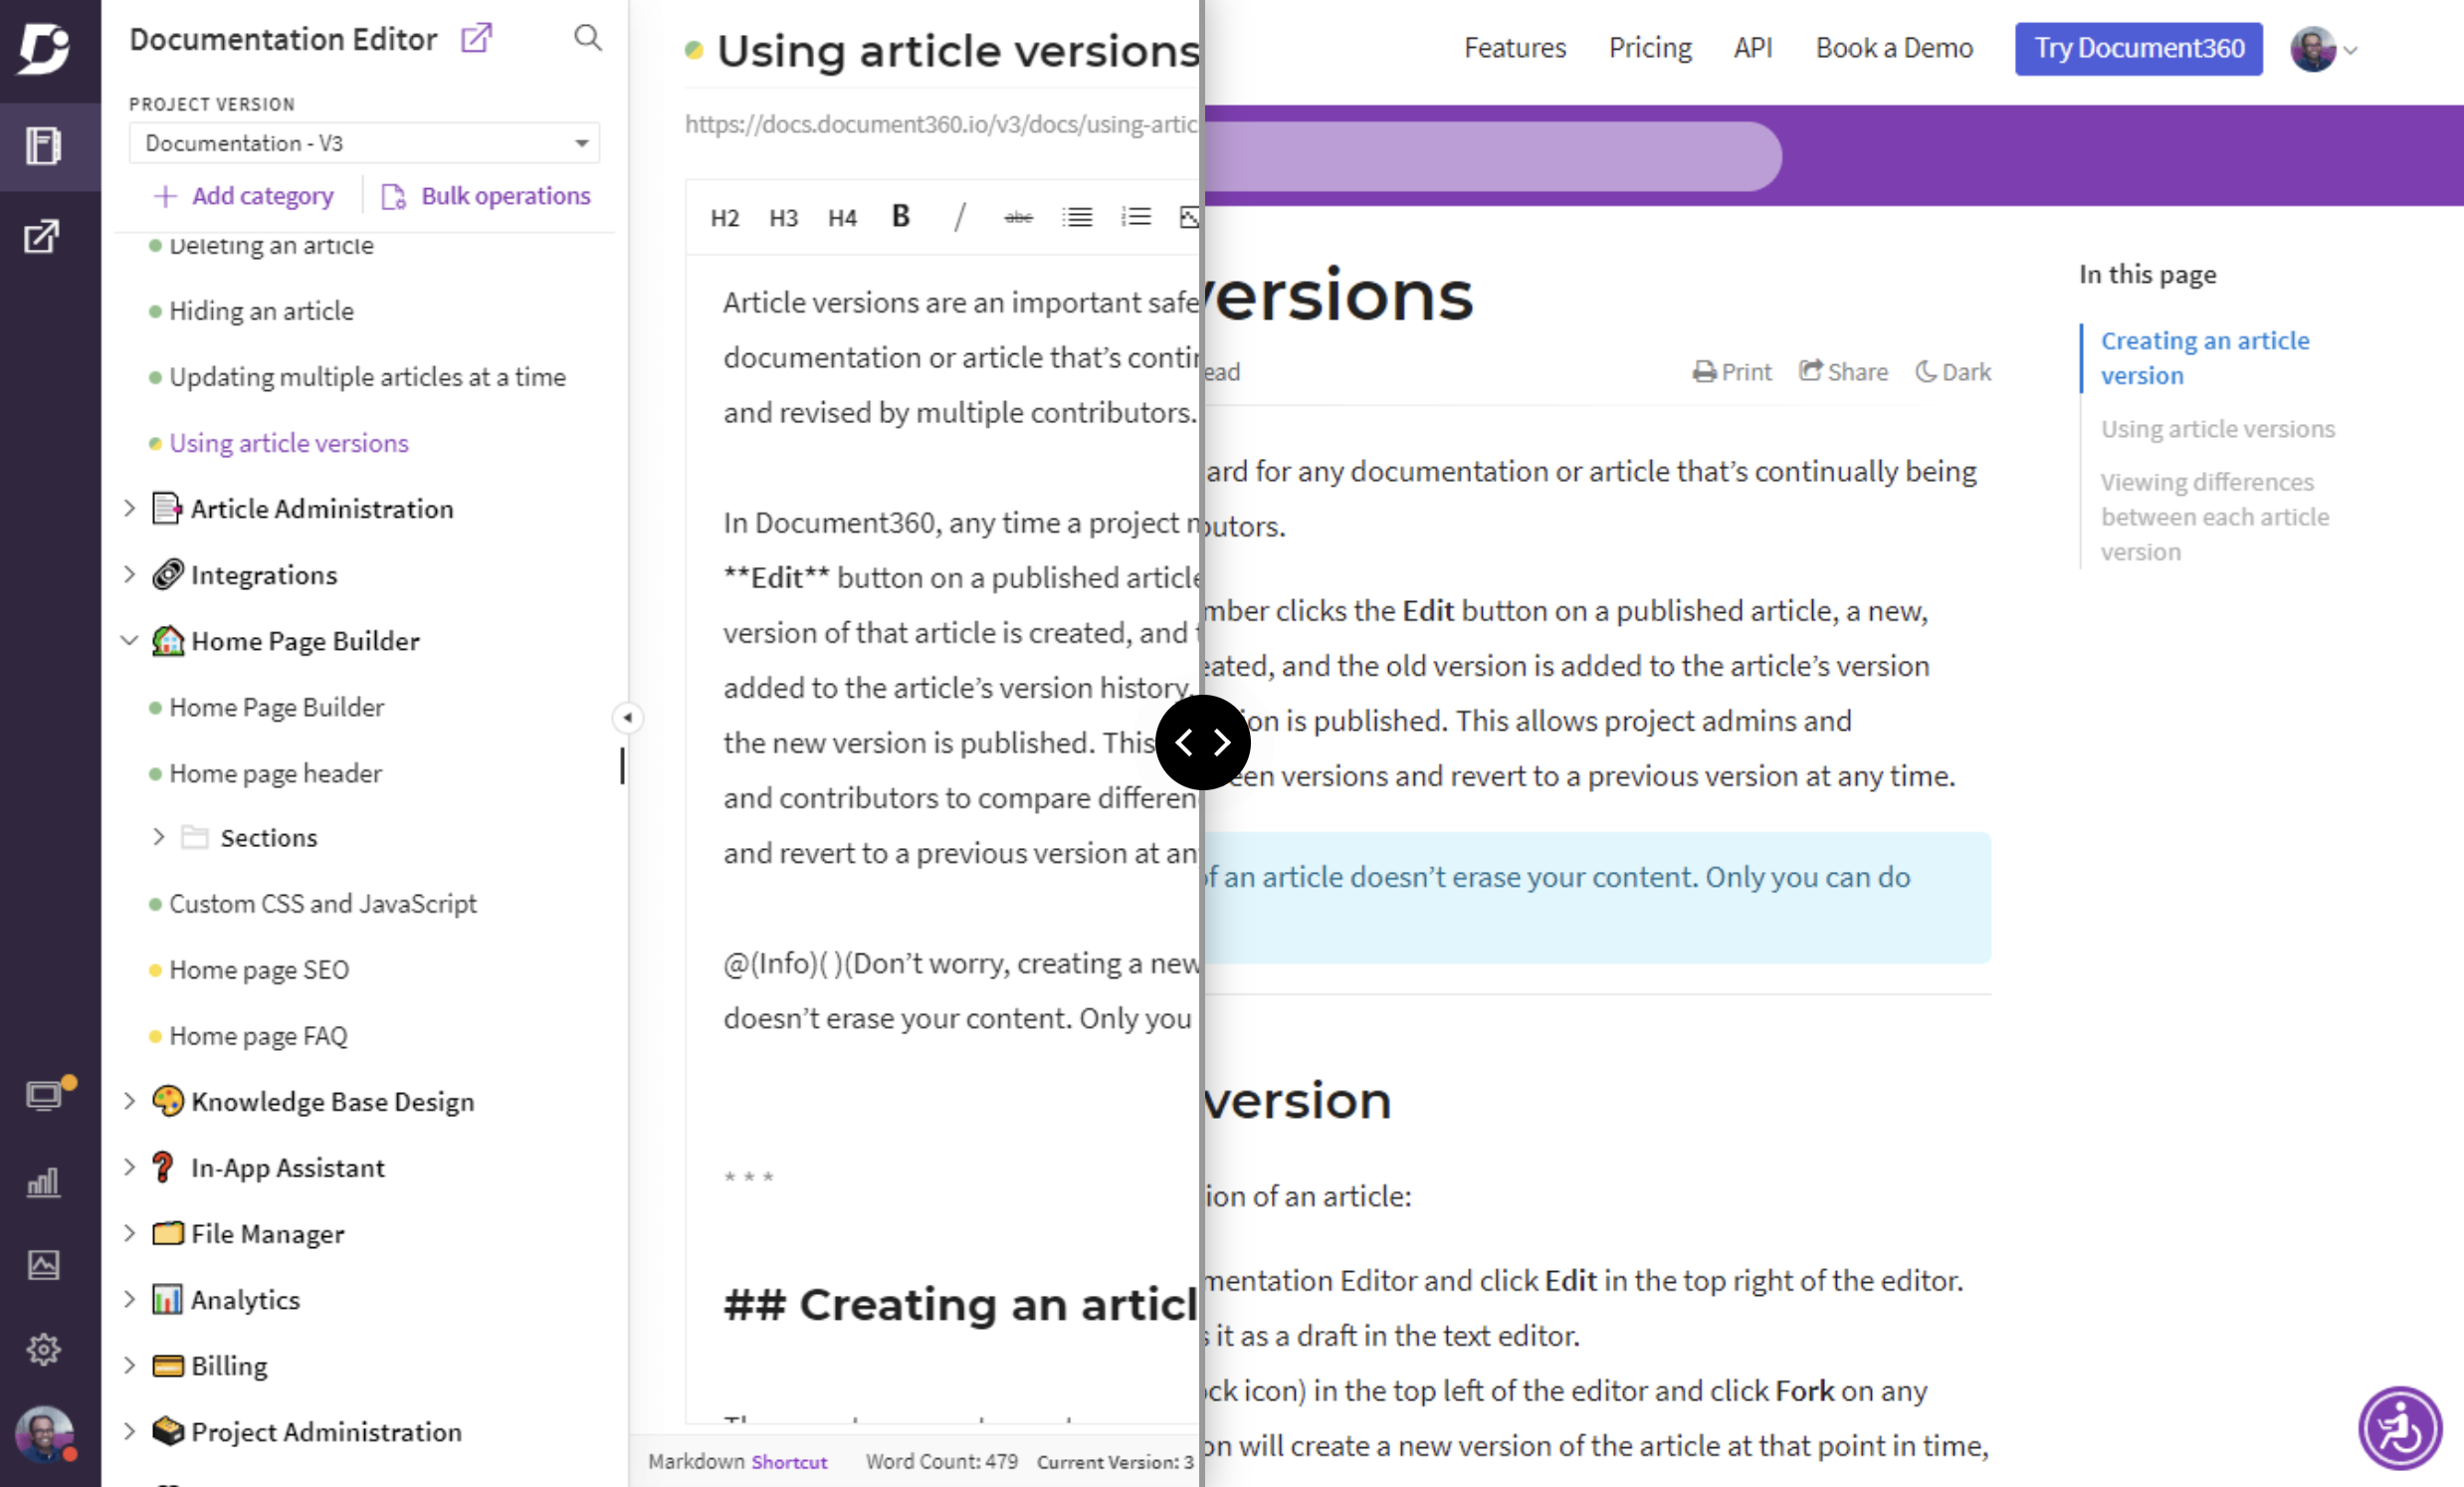Expand the In-App Assistant category

129,1167
